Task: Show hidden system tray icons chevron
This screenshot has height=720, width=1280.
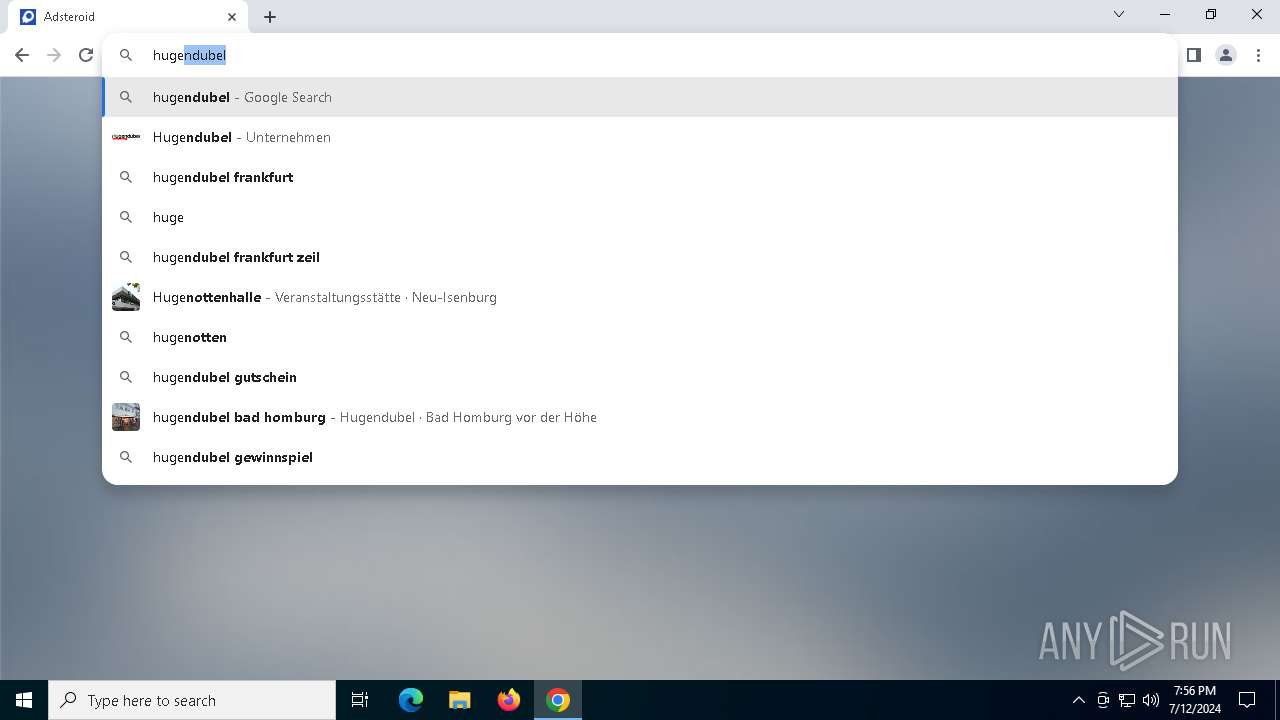Action: pos(1078,700)
